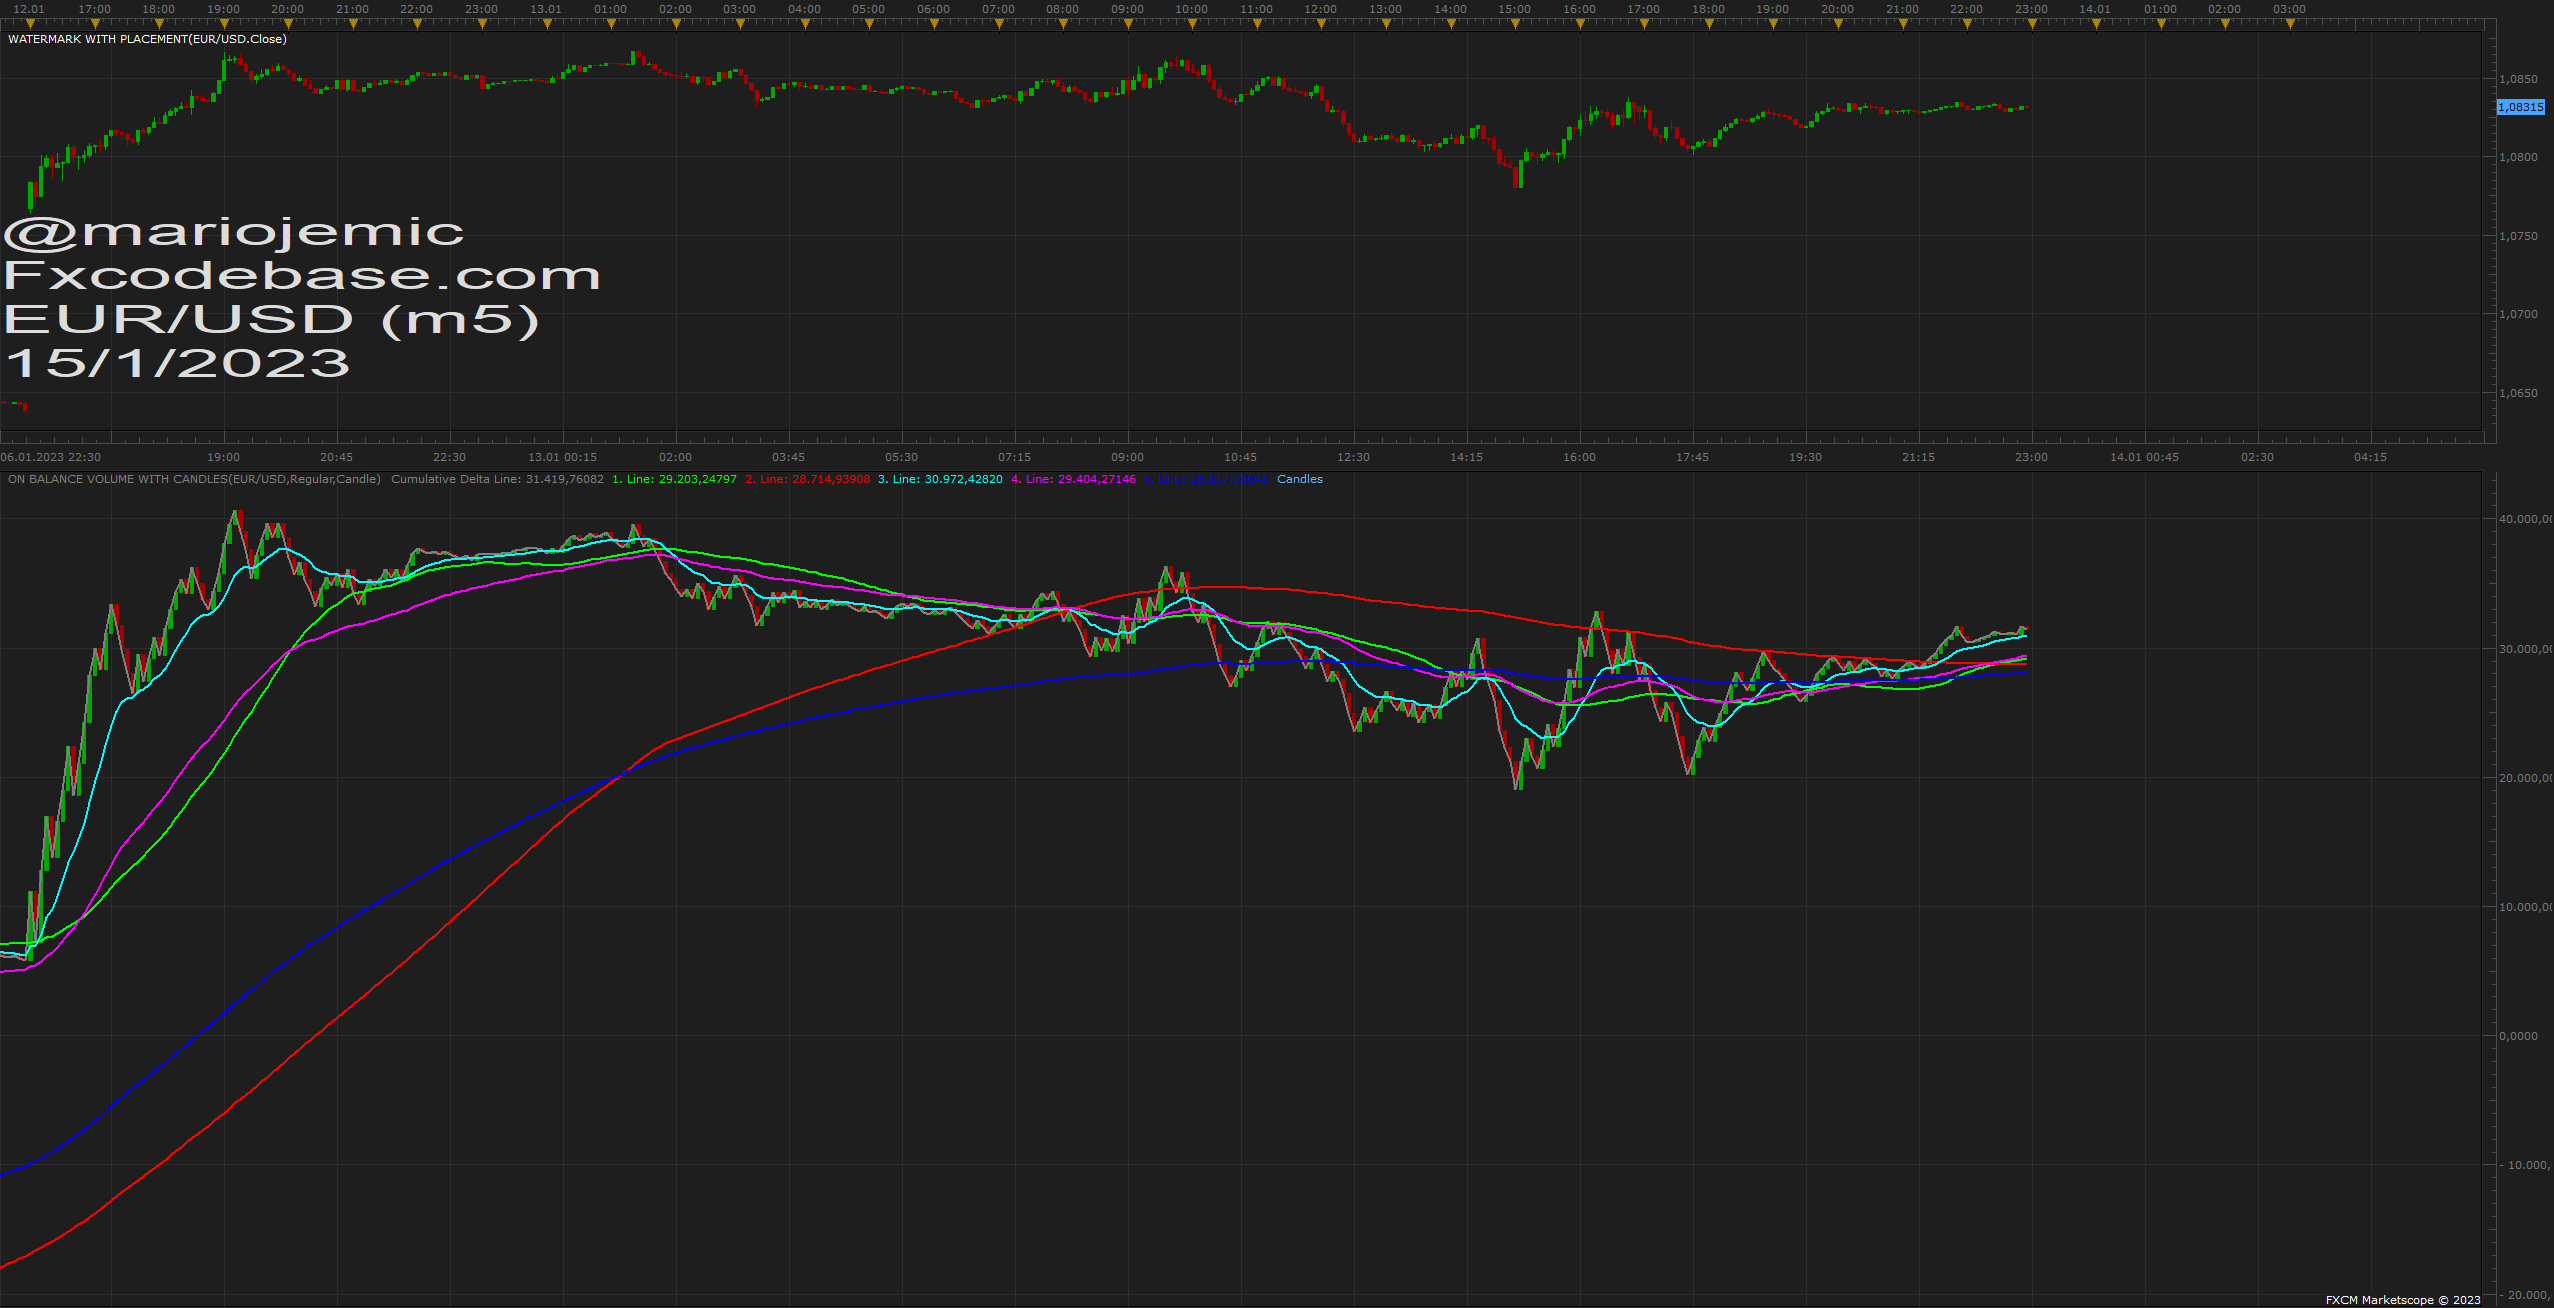Pick the 10:00 session marker triangle
2554x1308 pixels.
tap(1192, 24)
